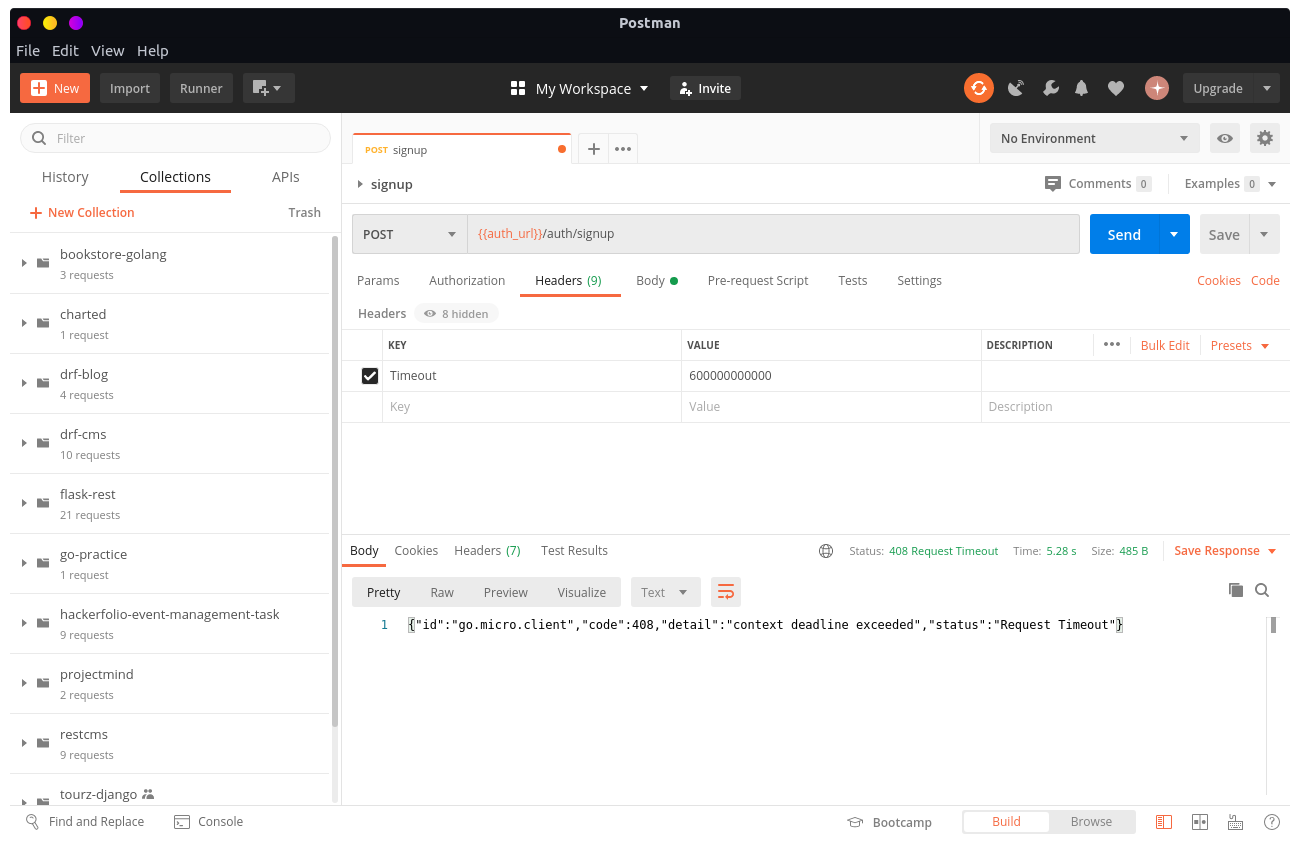Open environment quick look eye icon

[x=1225, y=138]
